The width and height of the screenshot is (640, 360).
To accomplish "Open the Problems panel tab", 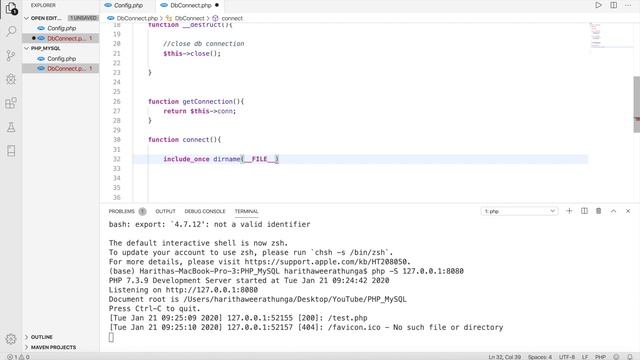I will click(x=122, y=211).
